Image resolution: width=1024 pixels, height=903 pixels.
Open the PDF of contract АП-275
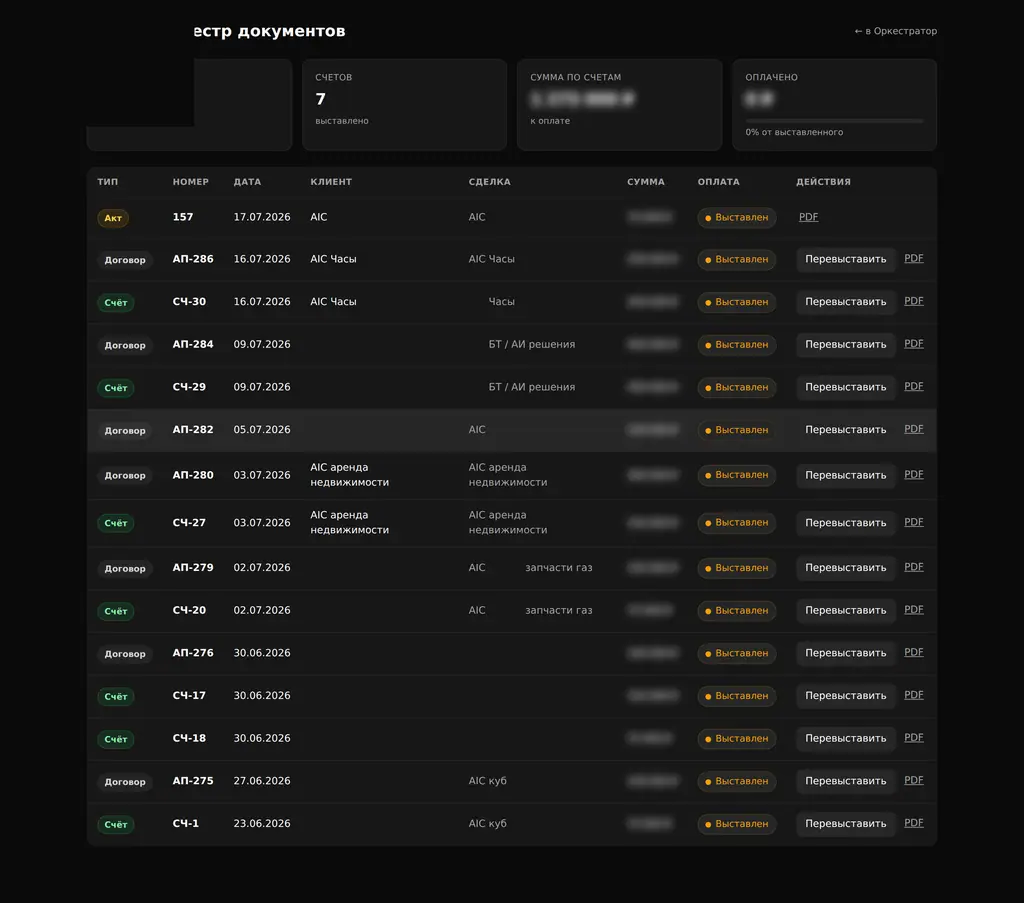(914, 780)
